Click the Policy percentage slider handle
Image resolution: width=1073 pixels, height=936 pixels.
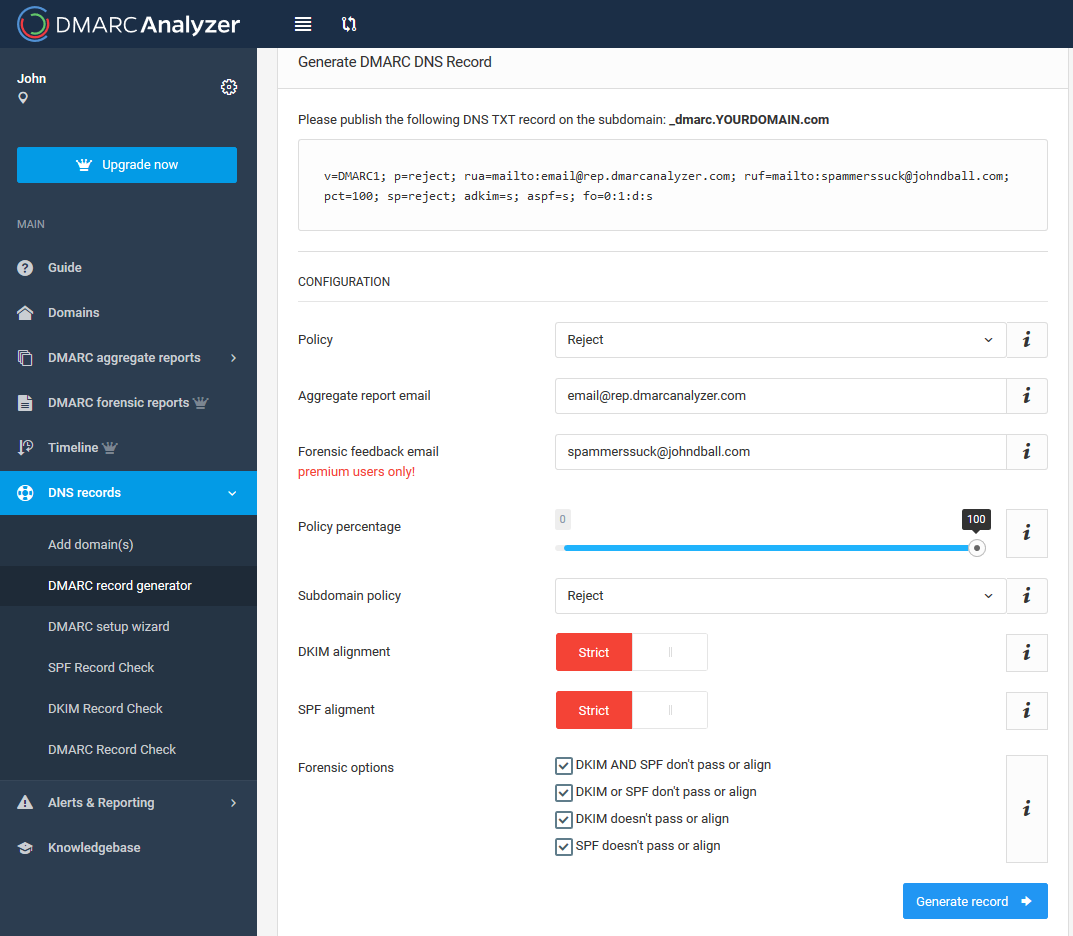tap(977, 548)
